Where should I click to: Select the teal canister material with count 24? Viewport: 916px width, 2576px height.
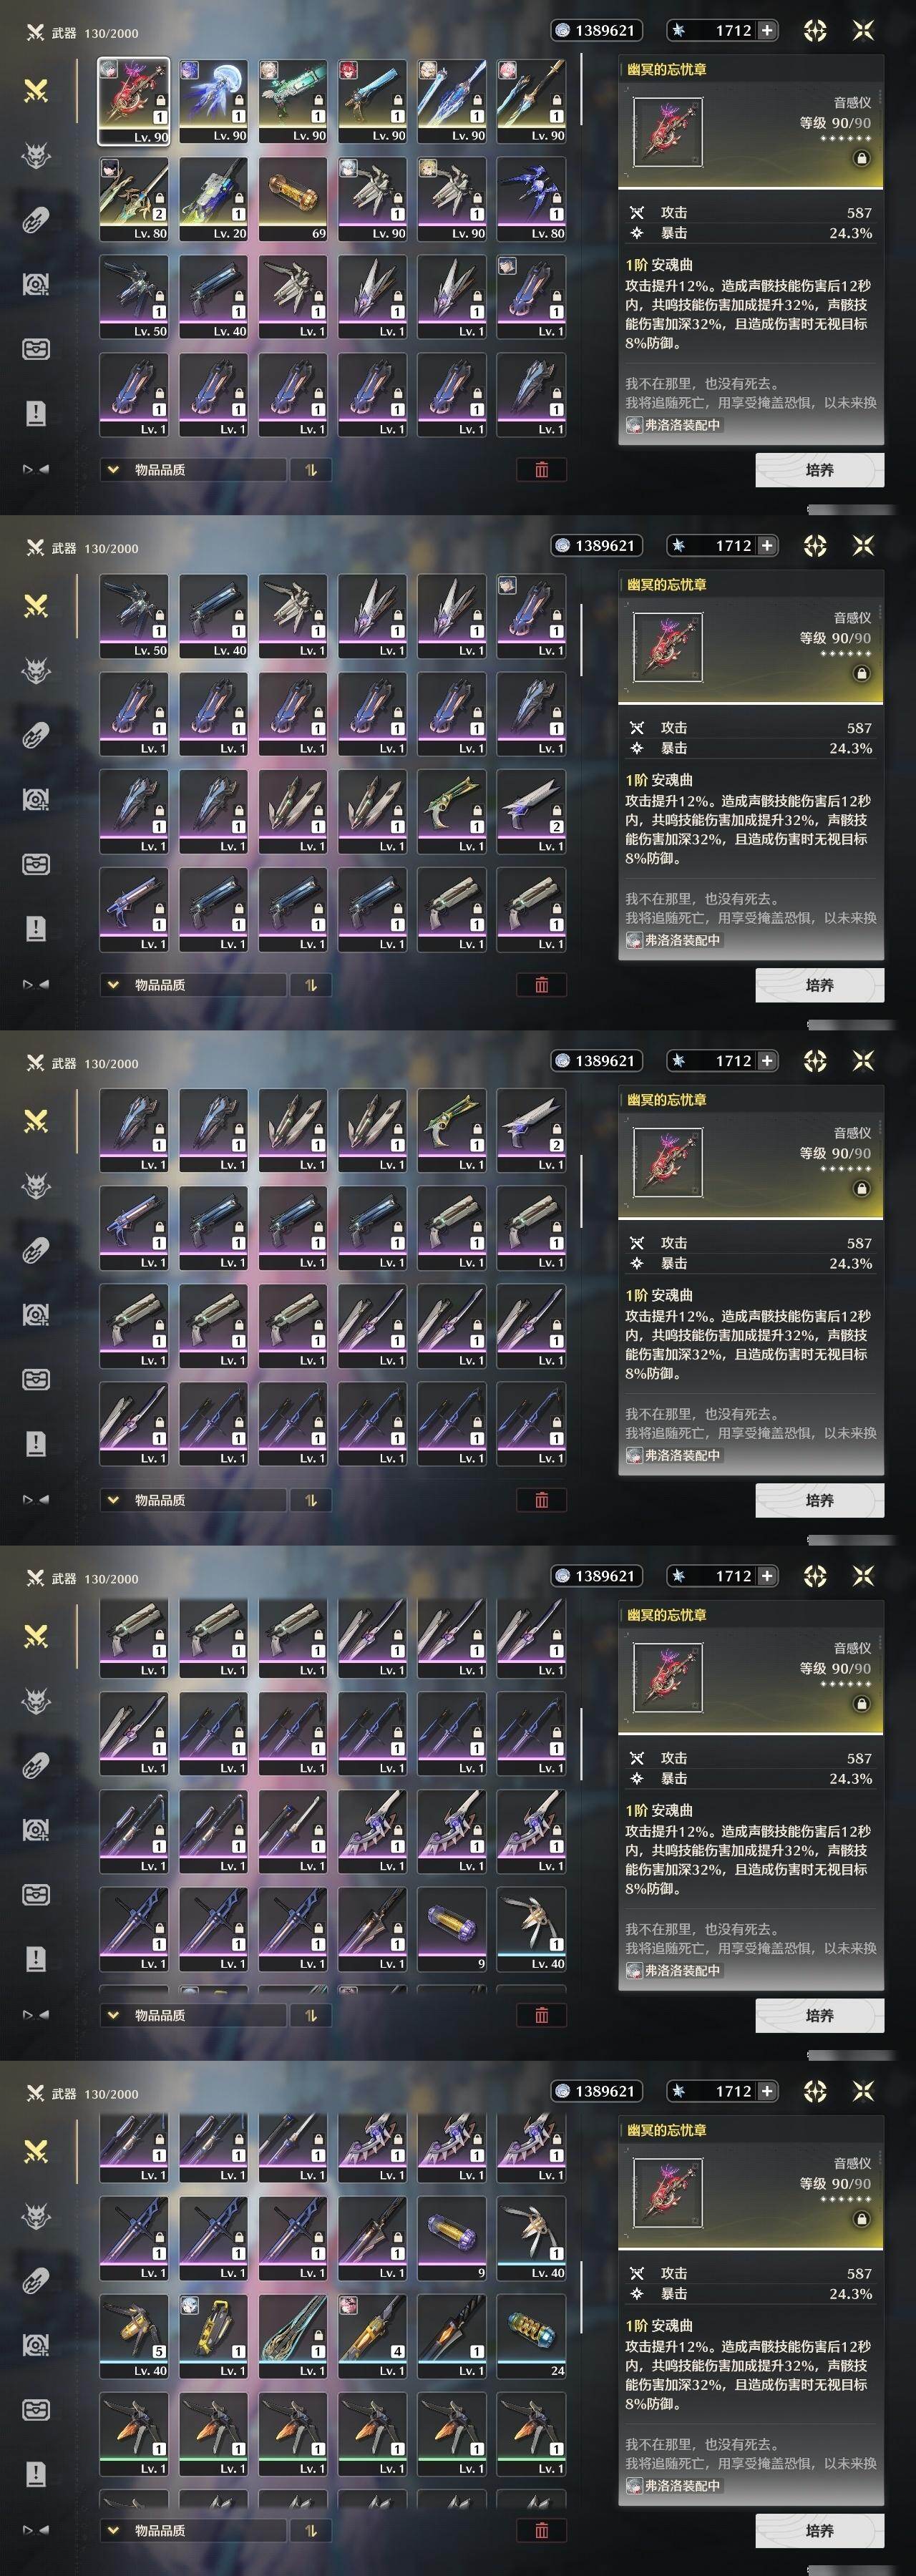point(531,2336)
